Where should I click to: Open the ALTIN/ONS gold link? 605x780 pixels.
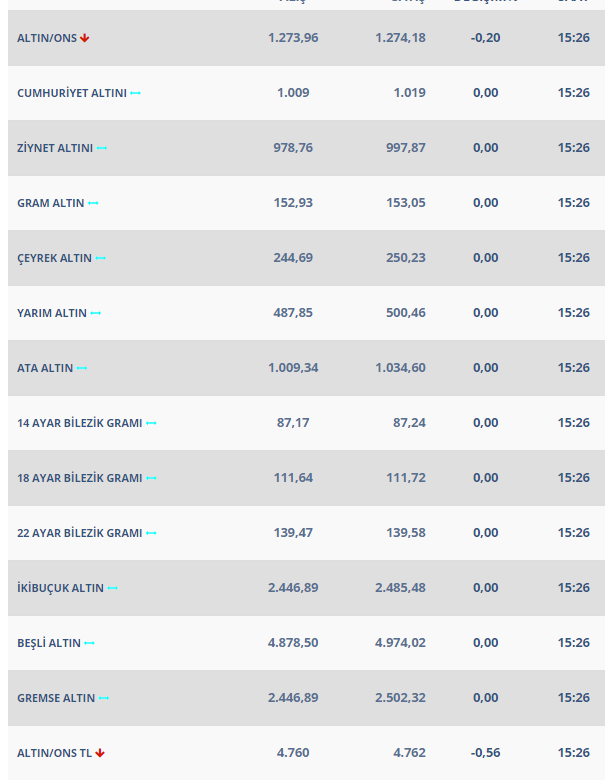click(x=47, y=38)
